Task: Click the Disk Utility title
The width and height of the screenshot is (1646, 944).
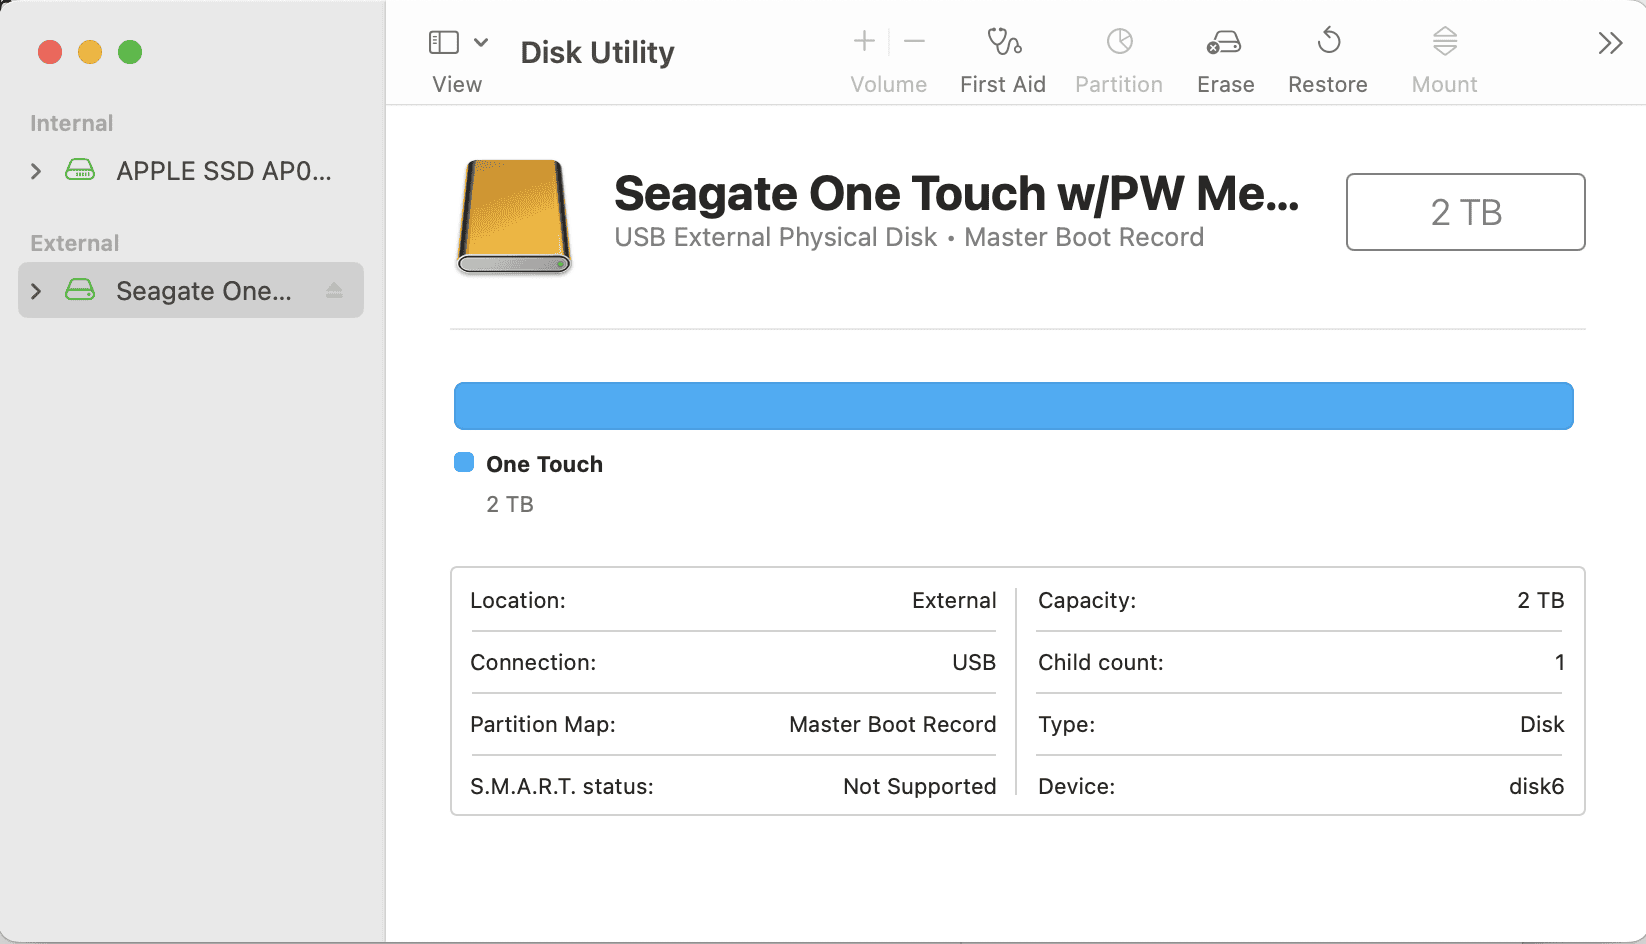Action: (x=596, y=51)
